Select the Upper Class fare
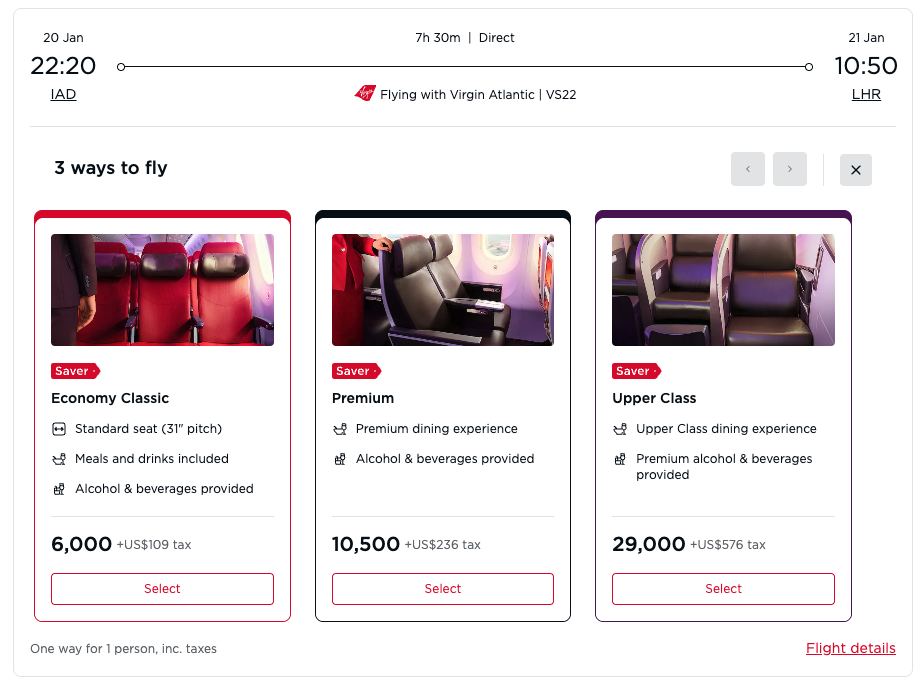 [722, 588]
